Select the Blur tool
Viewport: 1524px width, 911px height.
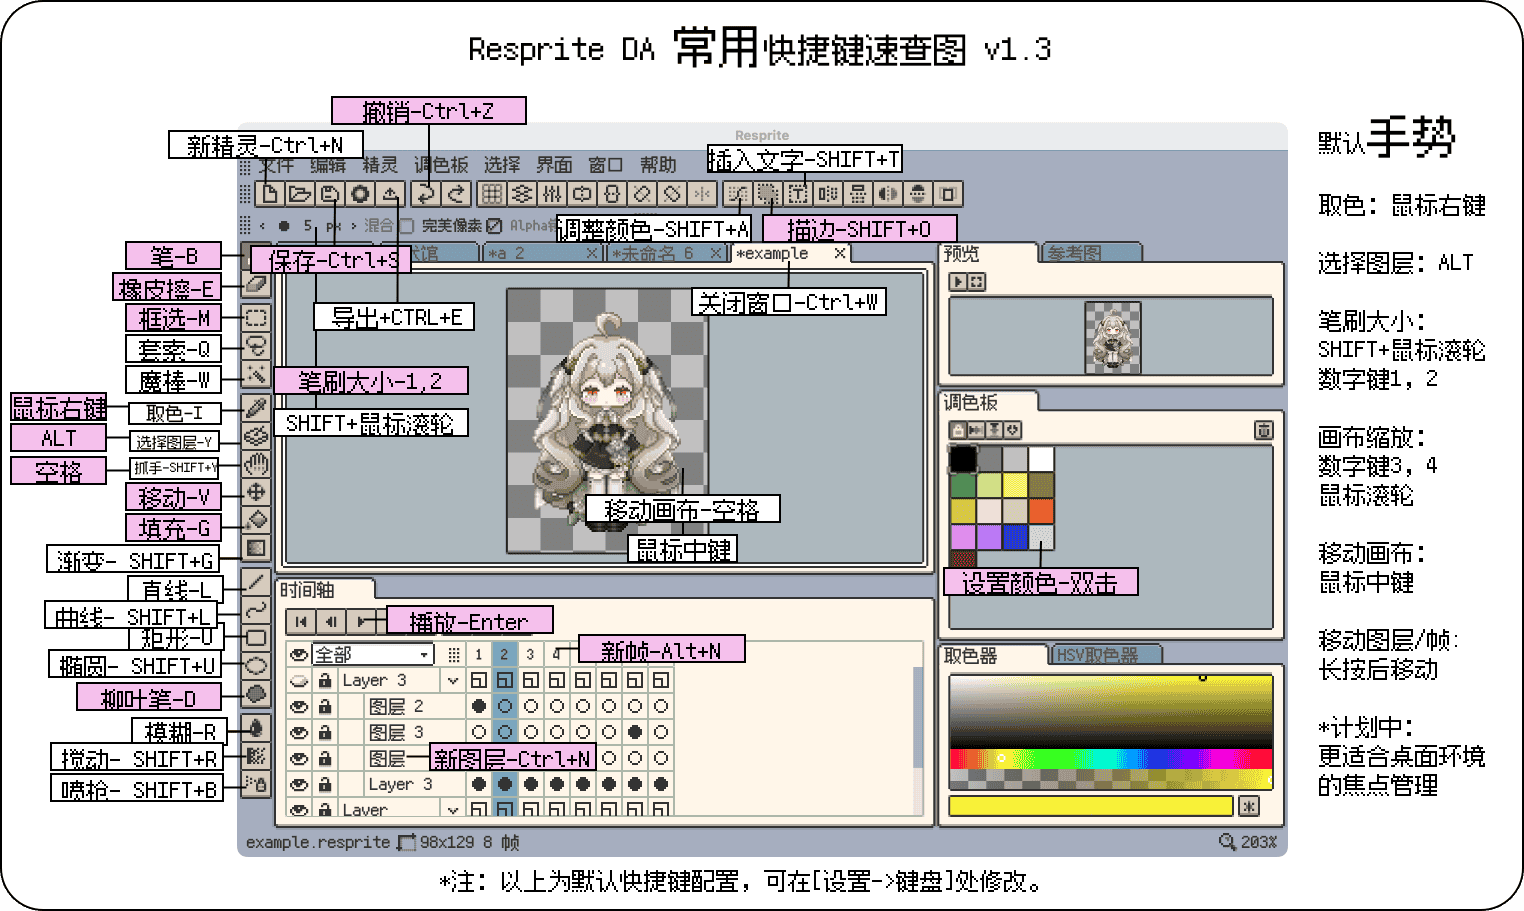[x=257, y=727]
